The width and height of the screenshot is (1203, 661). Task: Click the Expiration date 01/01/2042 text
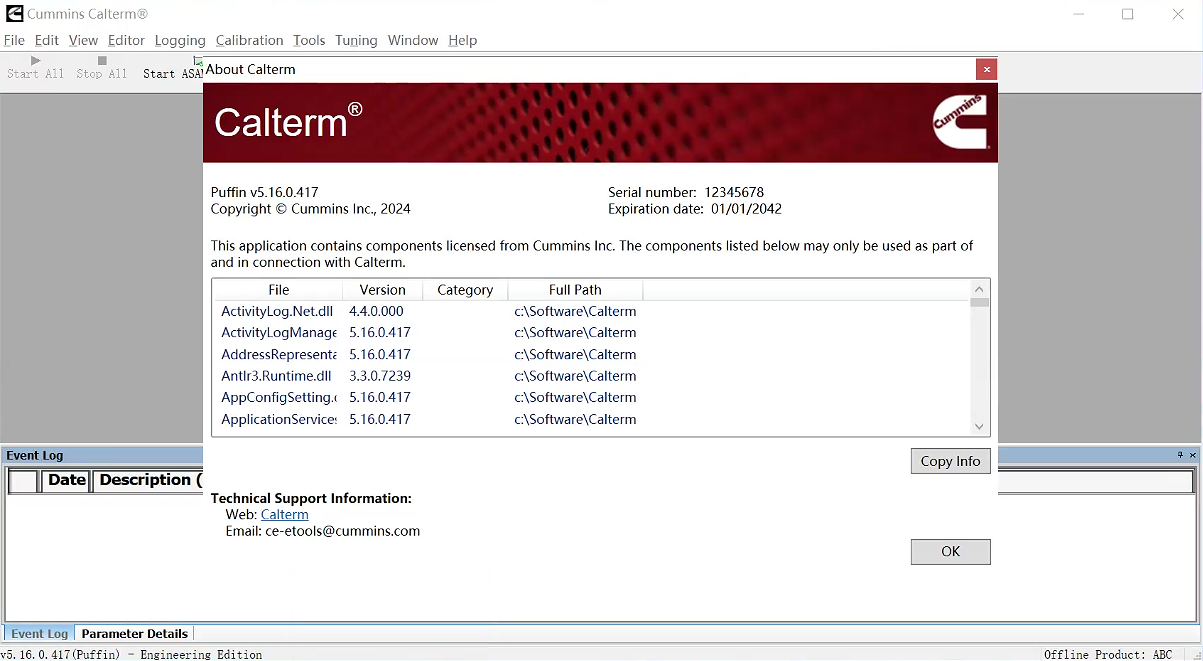click(x=695, y=209)
